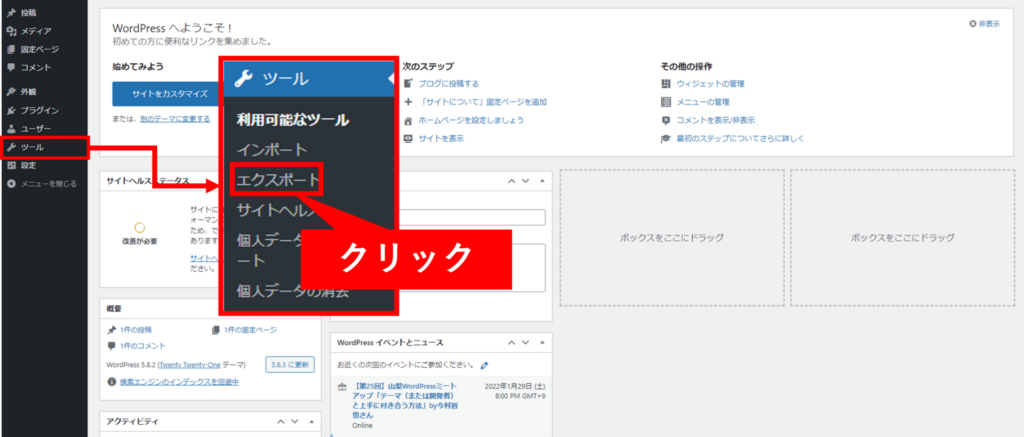Open メニューの管理 link

703,102
